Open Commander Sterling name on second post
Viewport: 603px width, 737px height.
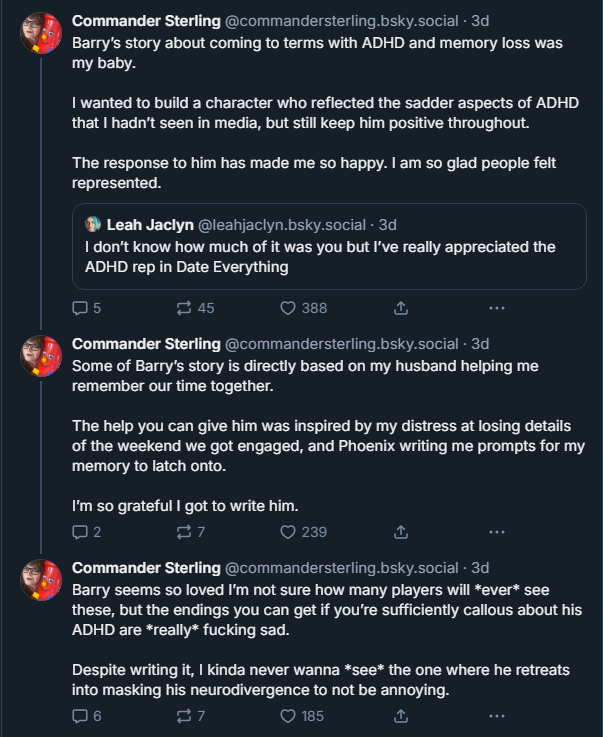pos(146,344)
